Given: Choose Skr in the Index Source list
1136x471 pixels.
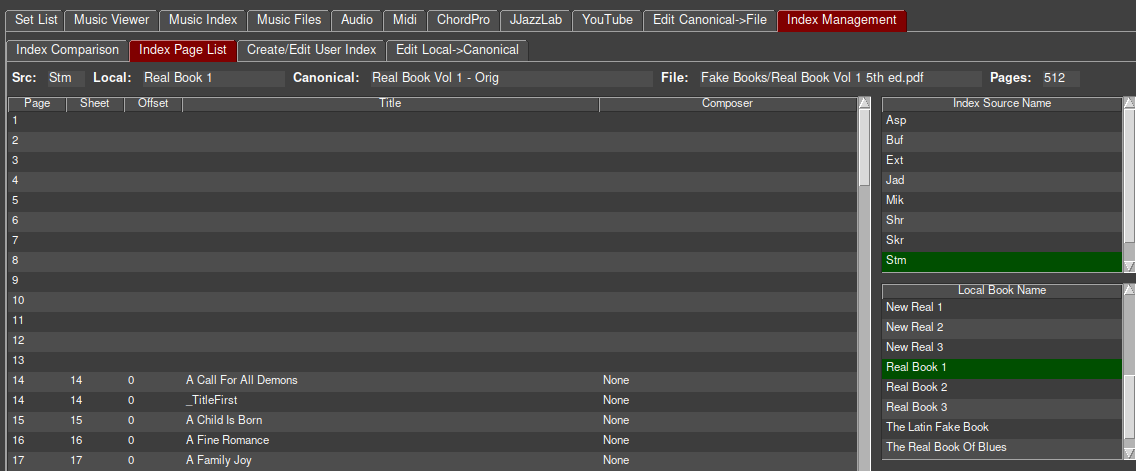Looking at the screenshot, I should [1001, 240].
